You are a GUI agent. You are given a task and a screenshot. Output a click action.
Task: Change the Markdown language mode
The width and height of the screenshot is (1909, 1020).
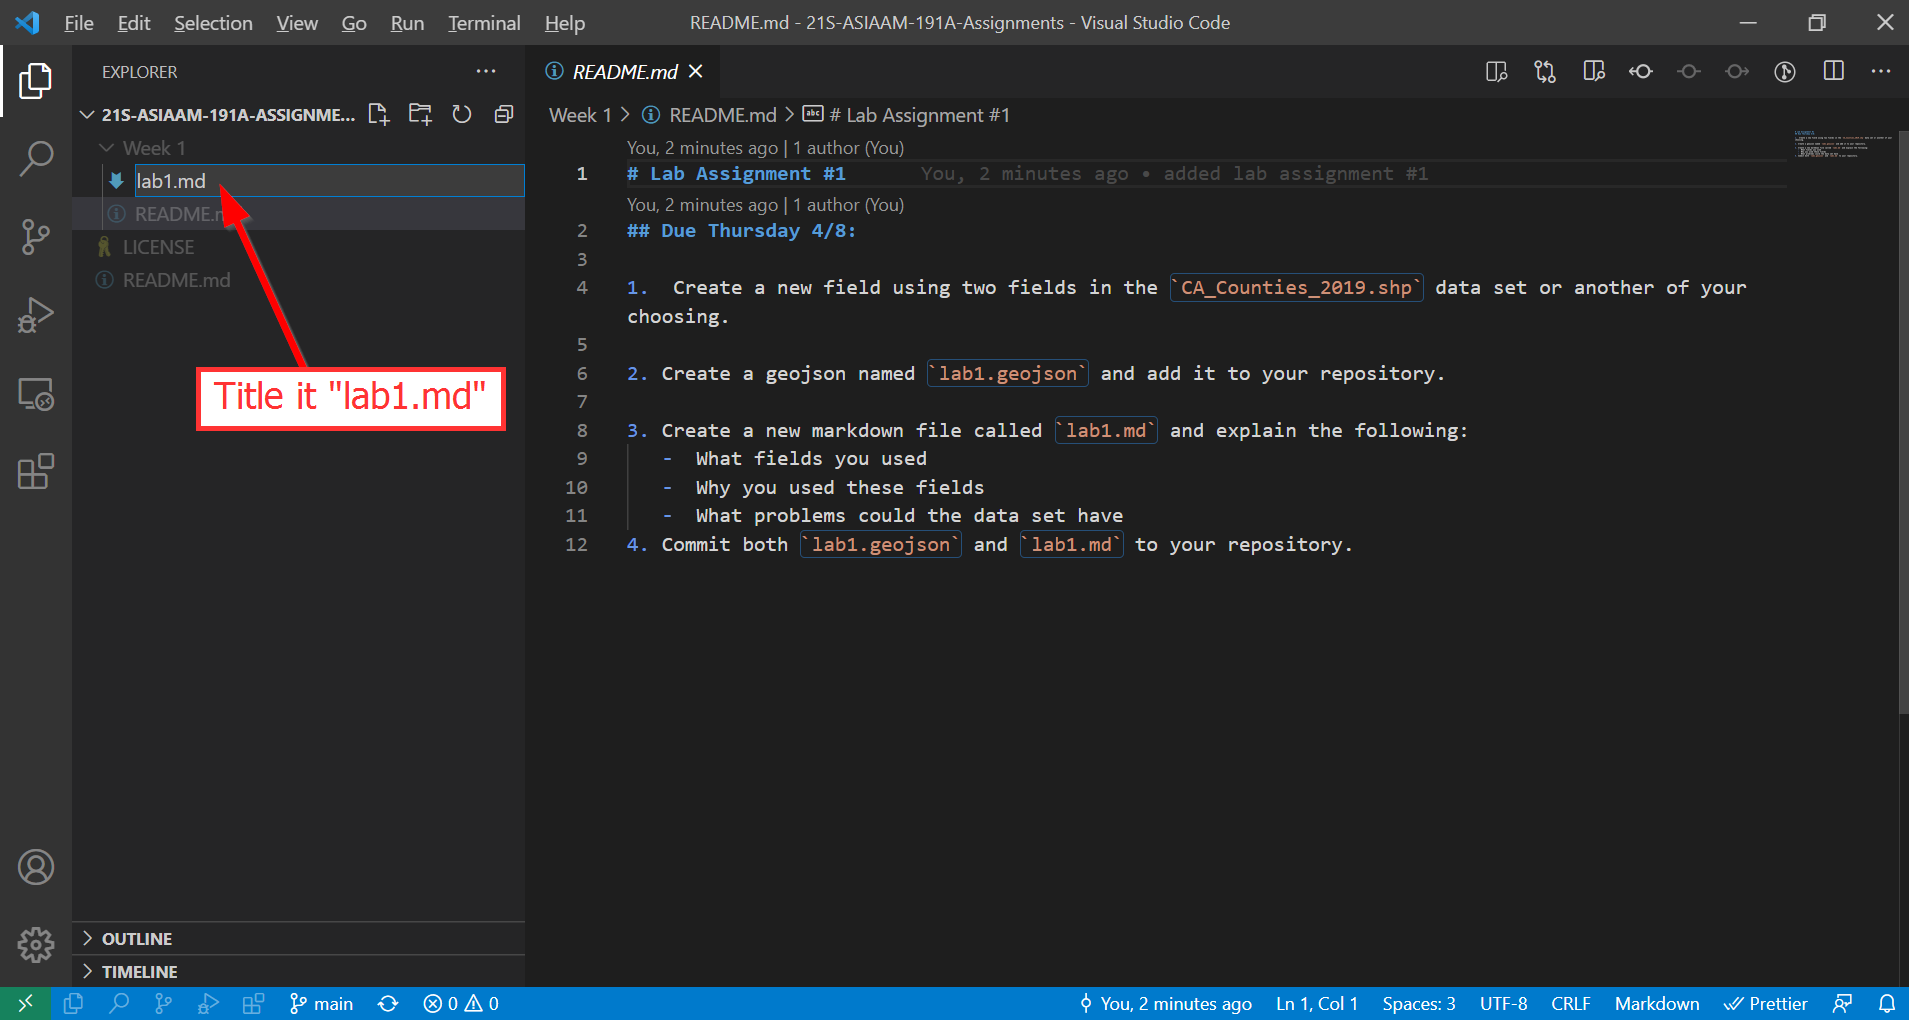1656,1004
